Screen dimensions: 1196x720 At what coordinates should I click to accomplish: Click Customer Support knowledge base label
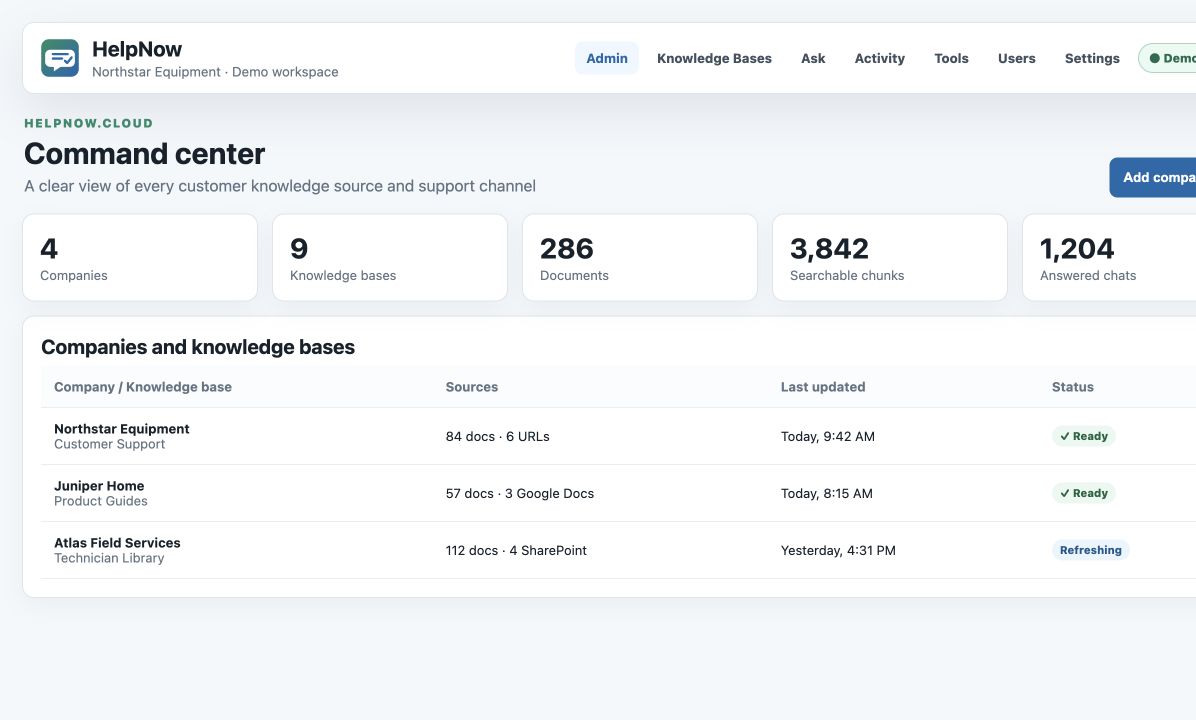click(x=109, y=444)
